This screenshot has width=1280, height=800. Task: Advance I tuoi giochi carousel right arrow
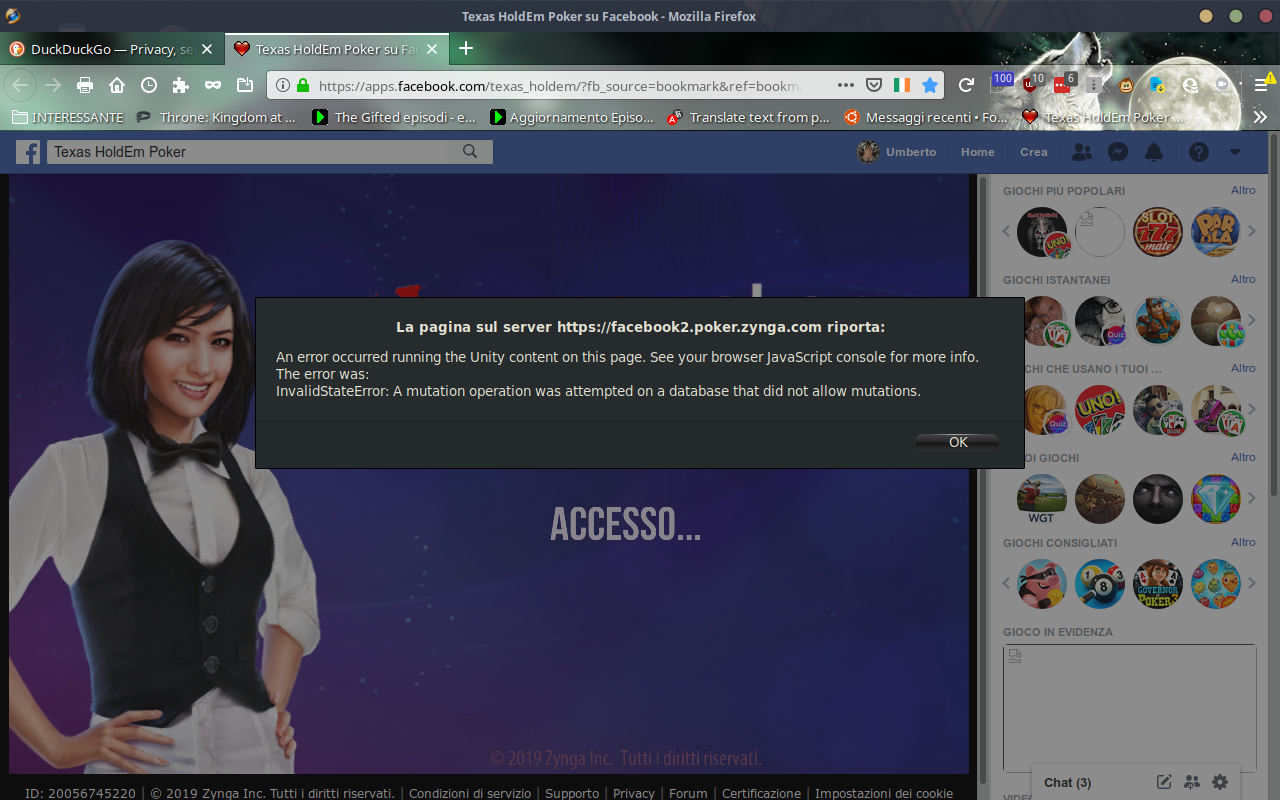(x=1252, y=498)
